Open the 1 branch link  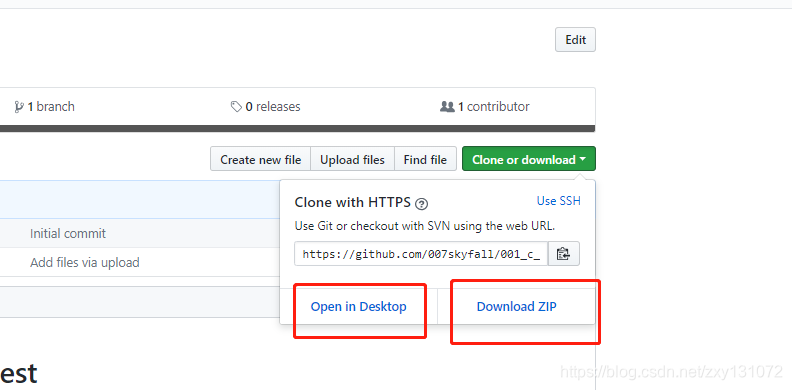click(44, 107)
